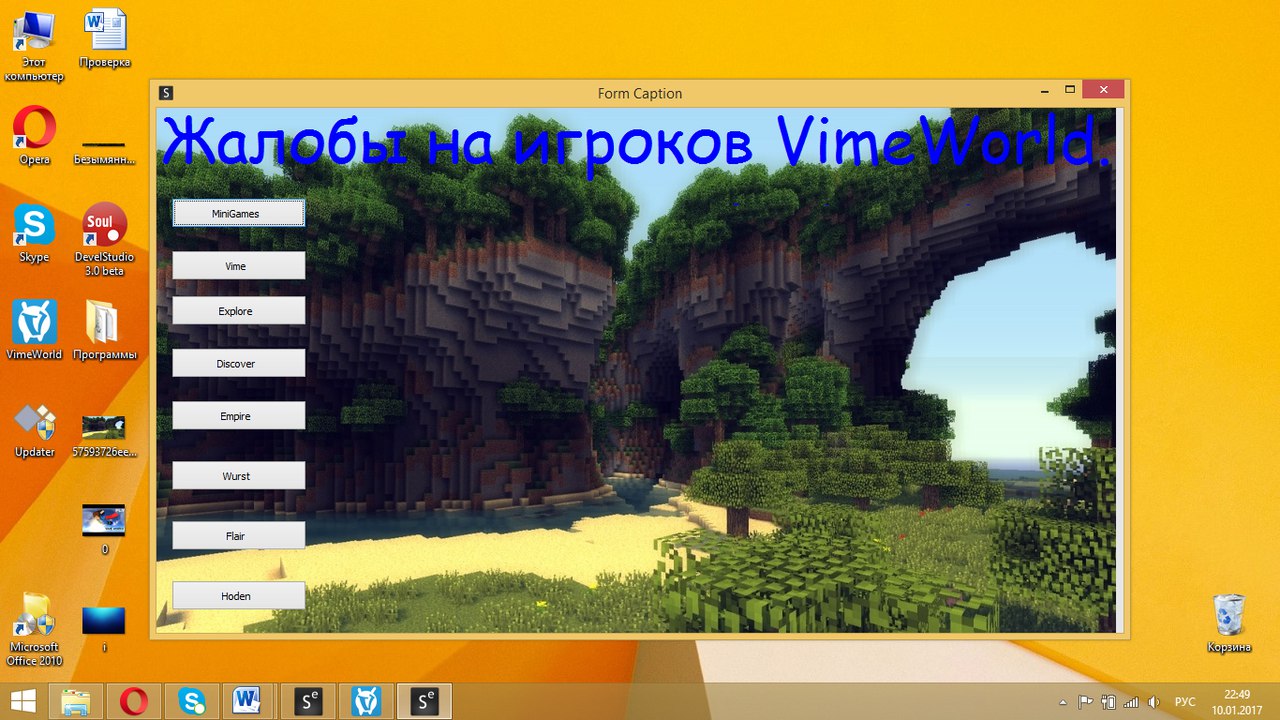Choose the Discover button

tap(238, 363)
